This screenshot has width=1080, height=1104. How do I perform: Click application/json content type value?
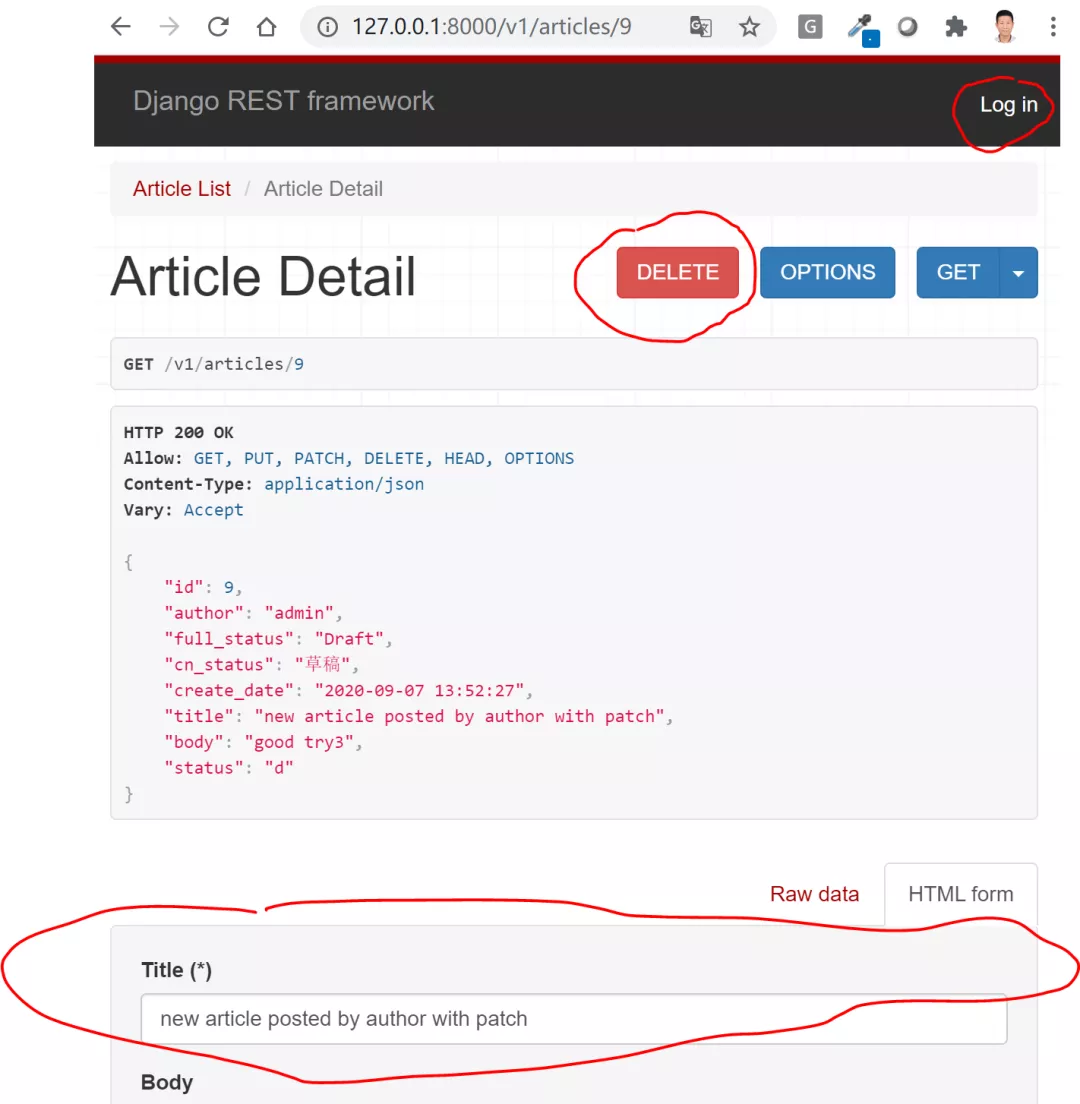point(344,484)
